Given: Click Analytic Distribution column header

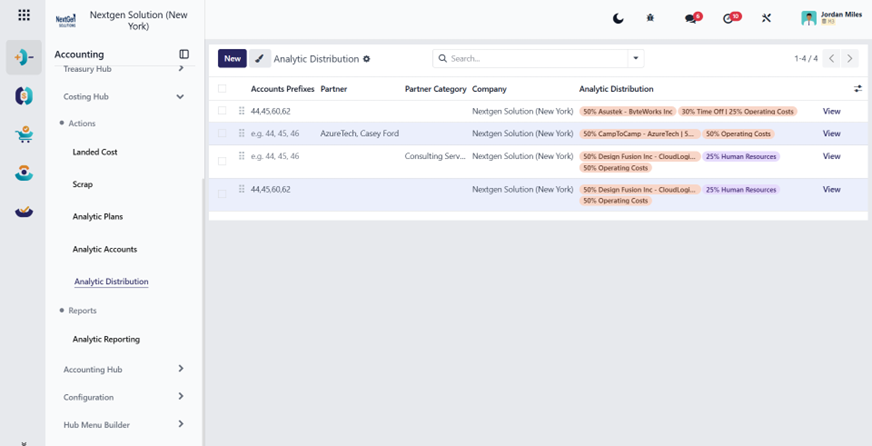Looking at the screenshot, I should [x=616, y=89].
